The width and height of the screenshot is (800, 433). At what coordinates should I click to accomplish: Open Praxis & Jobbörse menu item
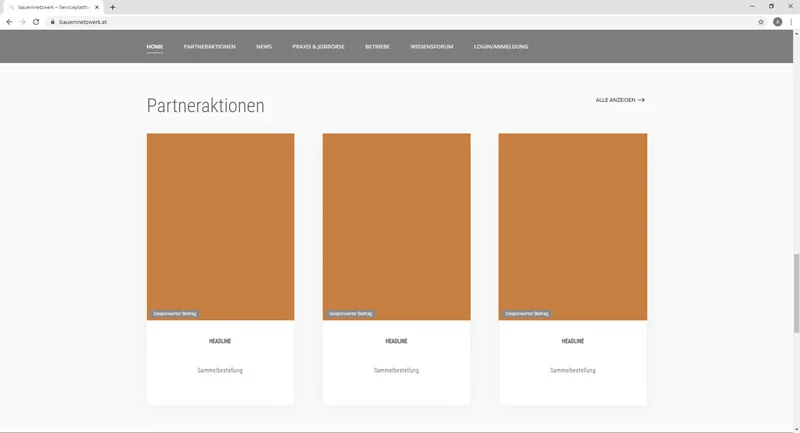(x=318, y=46)
